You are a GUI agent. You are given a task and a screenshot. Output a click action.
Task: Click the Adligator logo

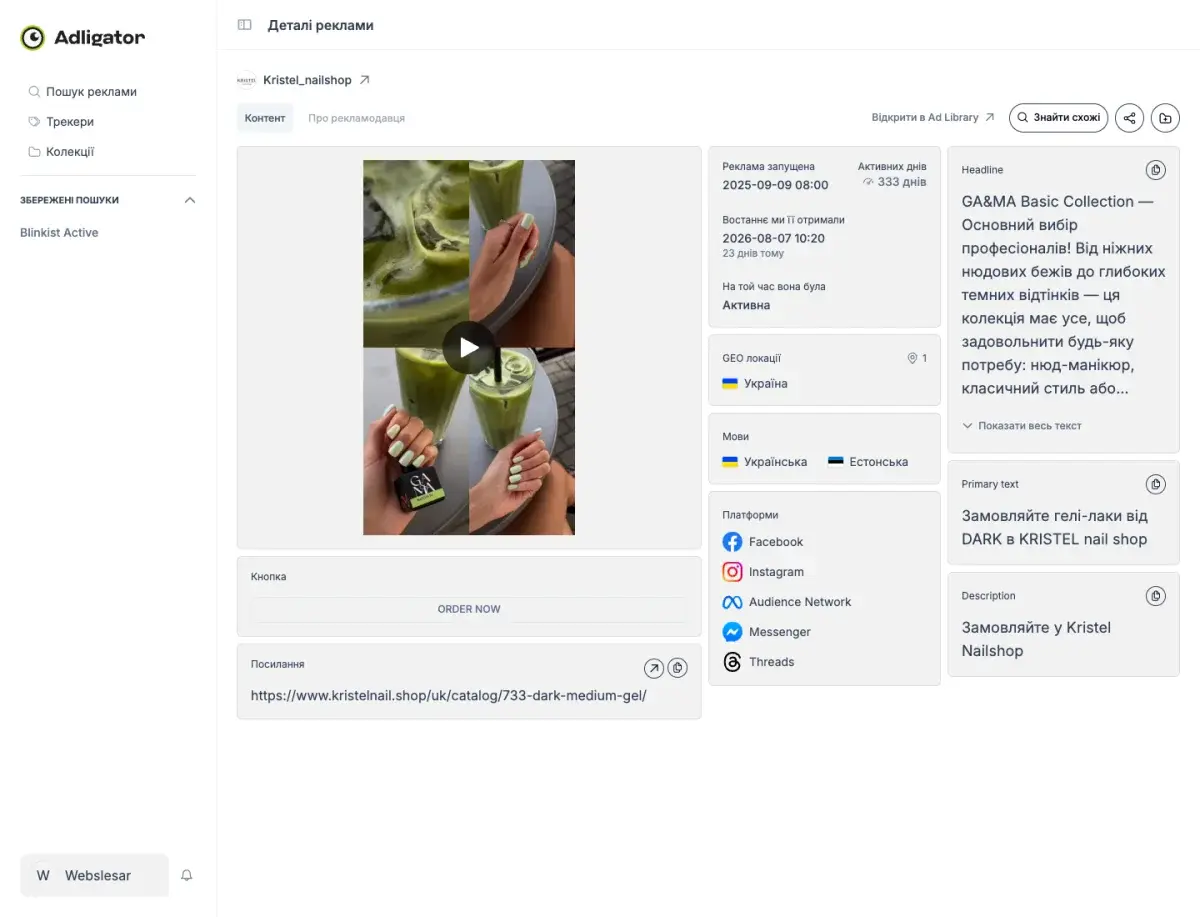coord(83,38)
